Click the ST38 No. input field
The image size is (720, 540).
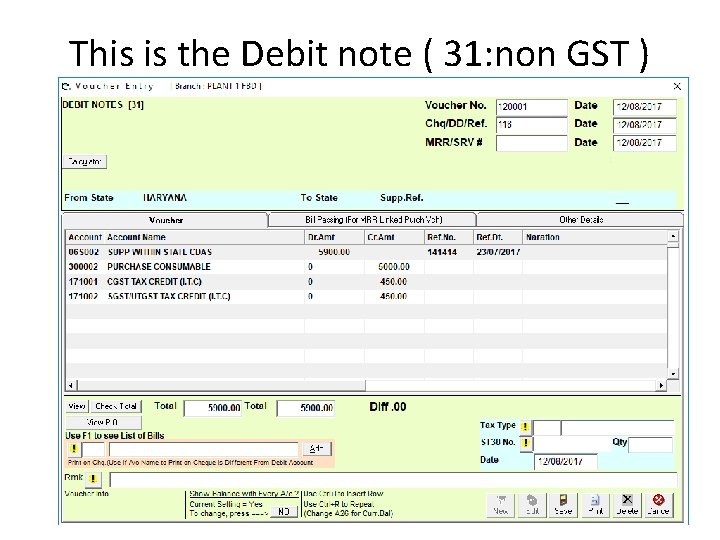pyautogui.click(x=572, y=444)
